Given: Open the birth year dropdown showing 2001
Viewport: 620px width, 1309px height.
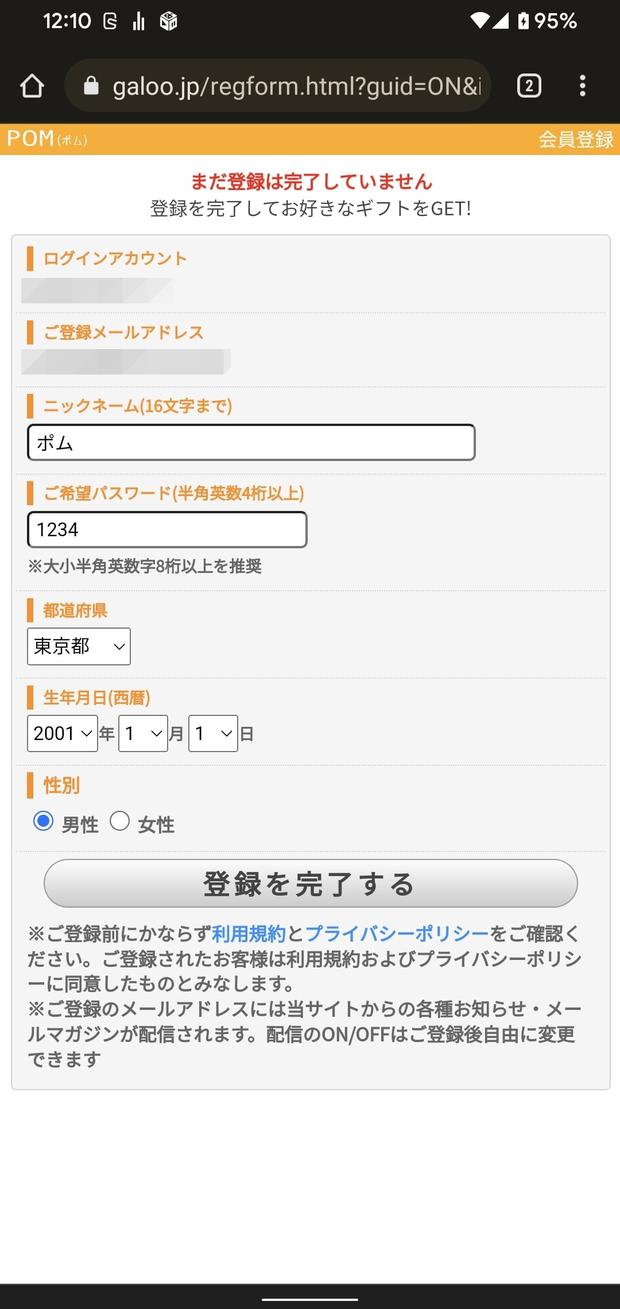Looking at the screenshot, I should click(x=62, y=733).
